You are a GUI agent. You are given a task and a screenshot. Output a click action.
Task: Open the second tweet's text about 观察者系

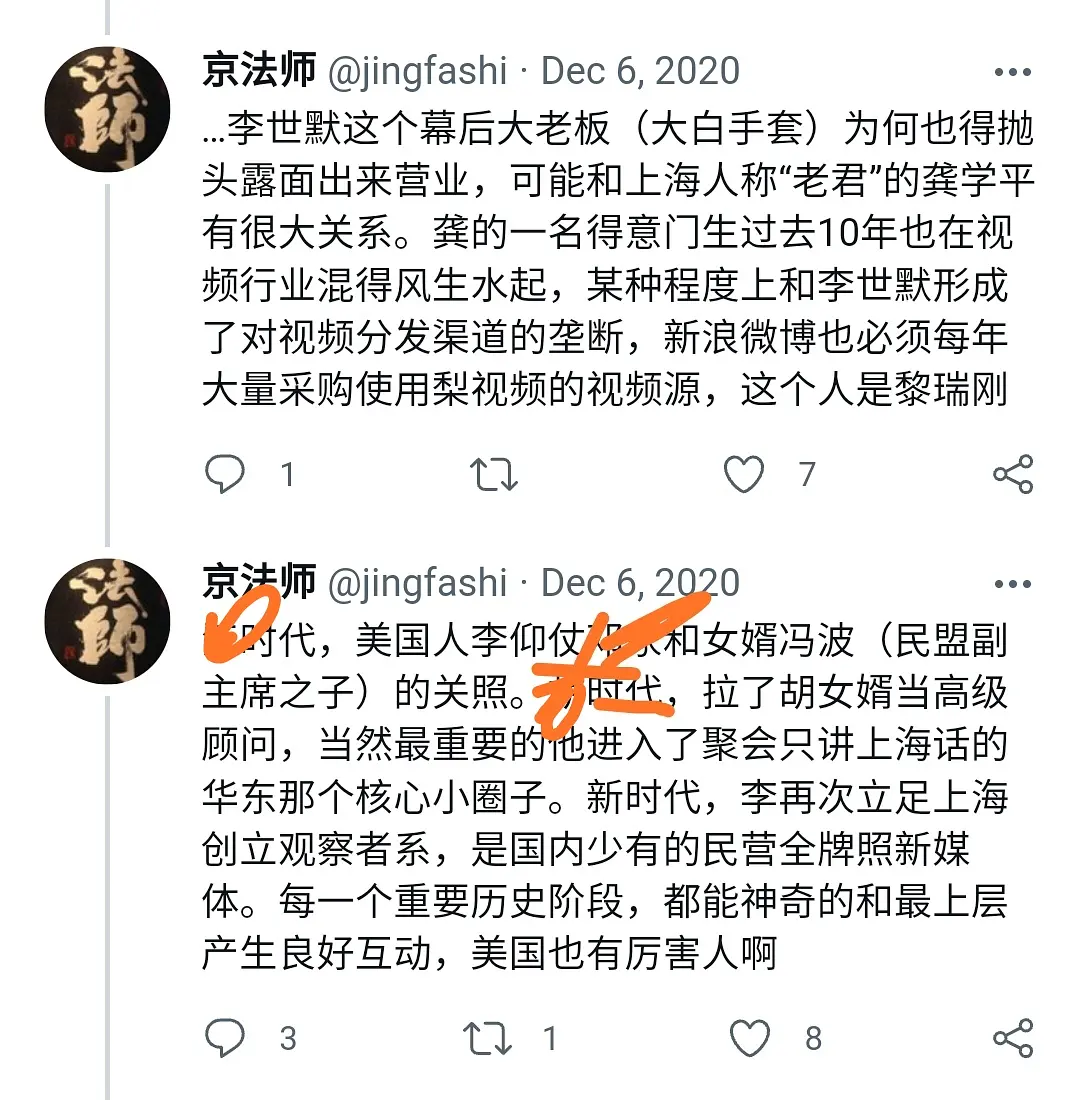[x=605, y=796]
